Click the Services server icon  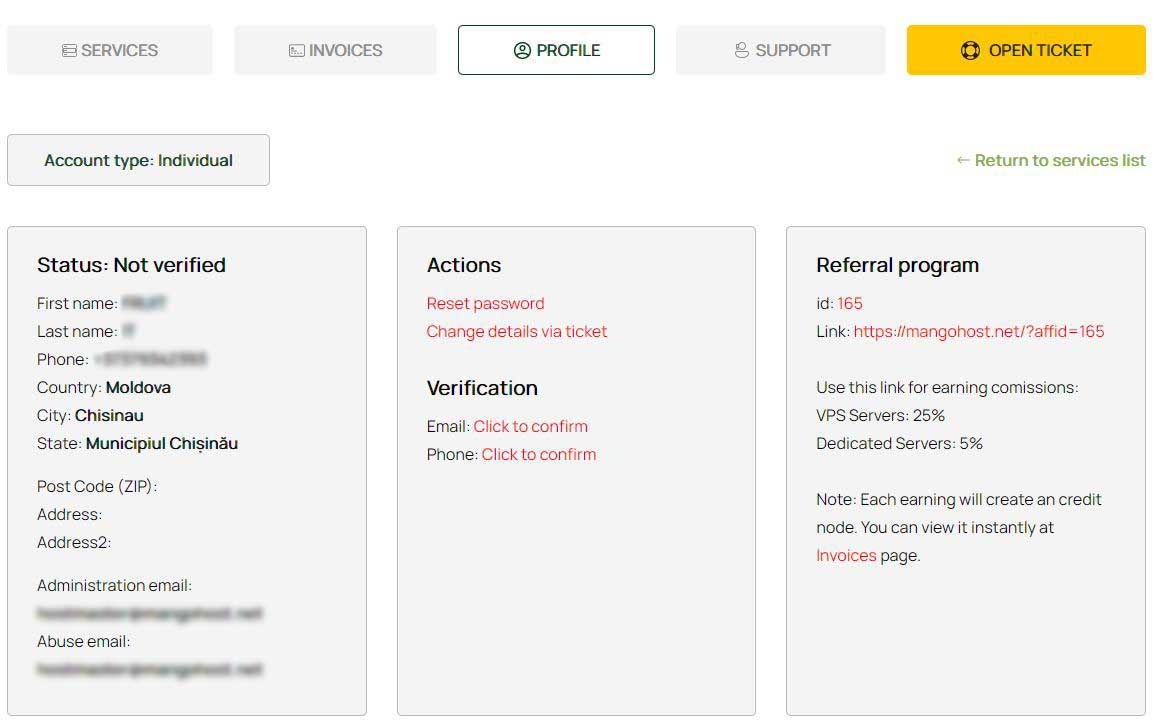pos(69,51)
